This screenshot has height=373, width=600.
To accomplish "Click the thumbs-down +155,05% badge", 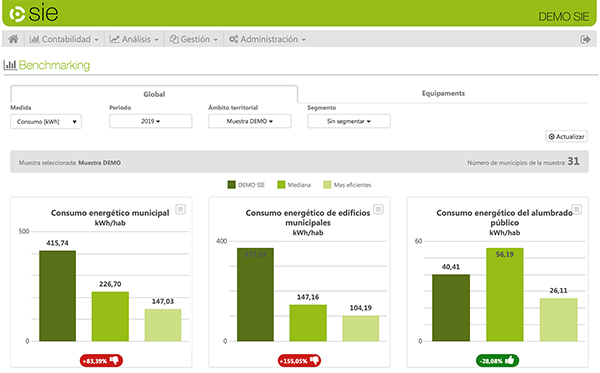I will (299, 360).
